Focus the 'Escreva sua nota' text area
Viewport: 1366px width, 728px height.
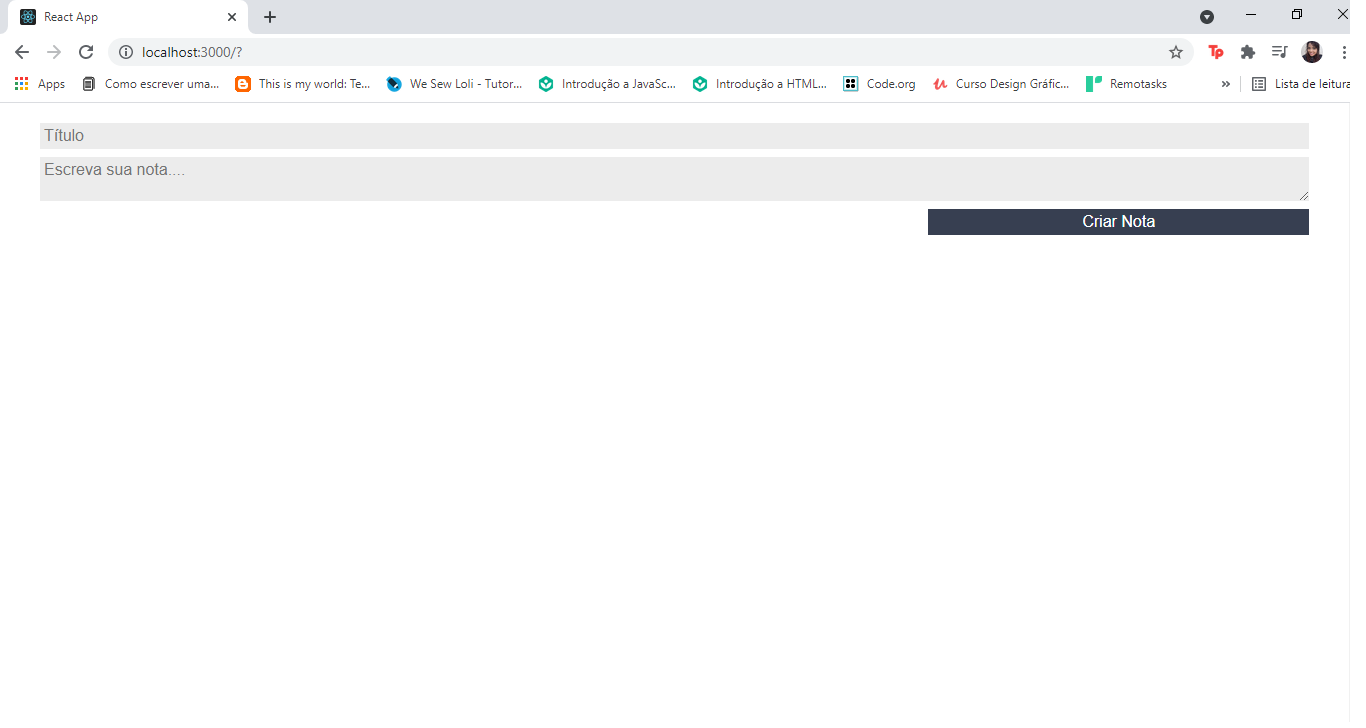[x=674, y=179]
